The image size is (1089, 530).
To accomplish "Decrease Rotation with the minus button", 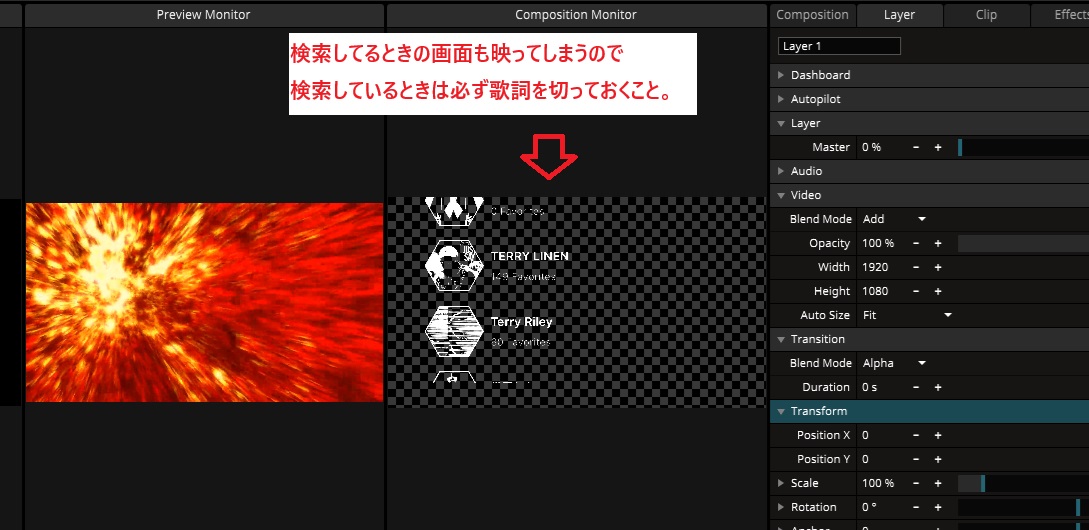I will pyautogui.click(x=916, y=507).
